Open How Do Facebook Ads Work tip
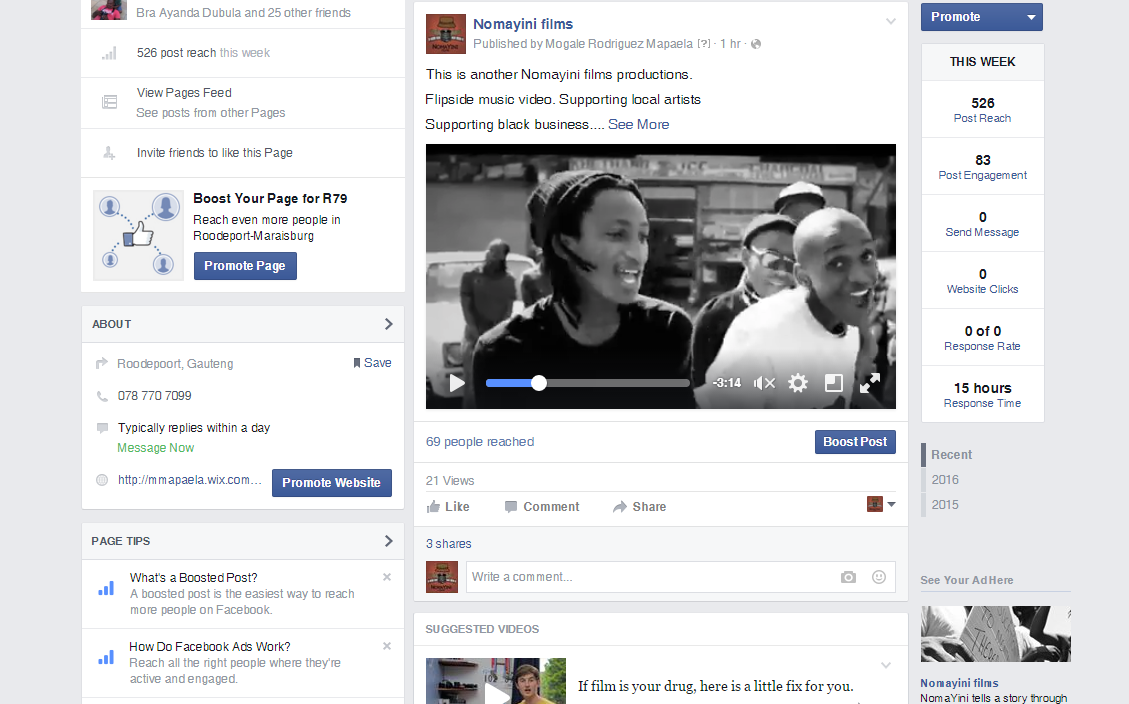 pos(210,647)
